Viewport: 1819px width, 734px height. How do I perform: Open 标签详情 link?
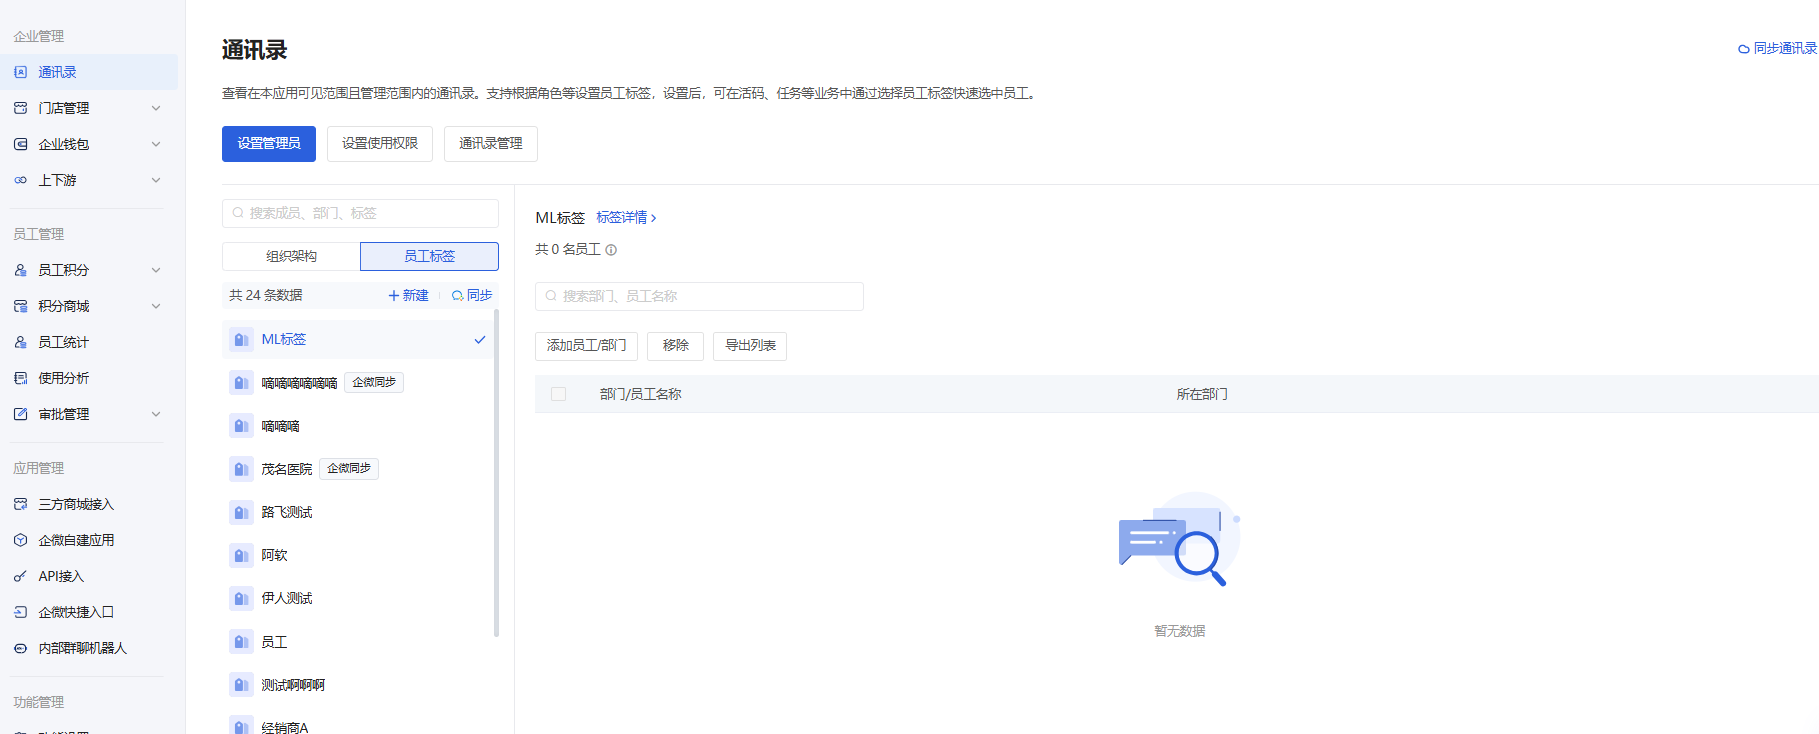click(626, 217)
